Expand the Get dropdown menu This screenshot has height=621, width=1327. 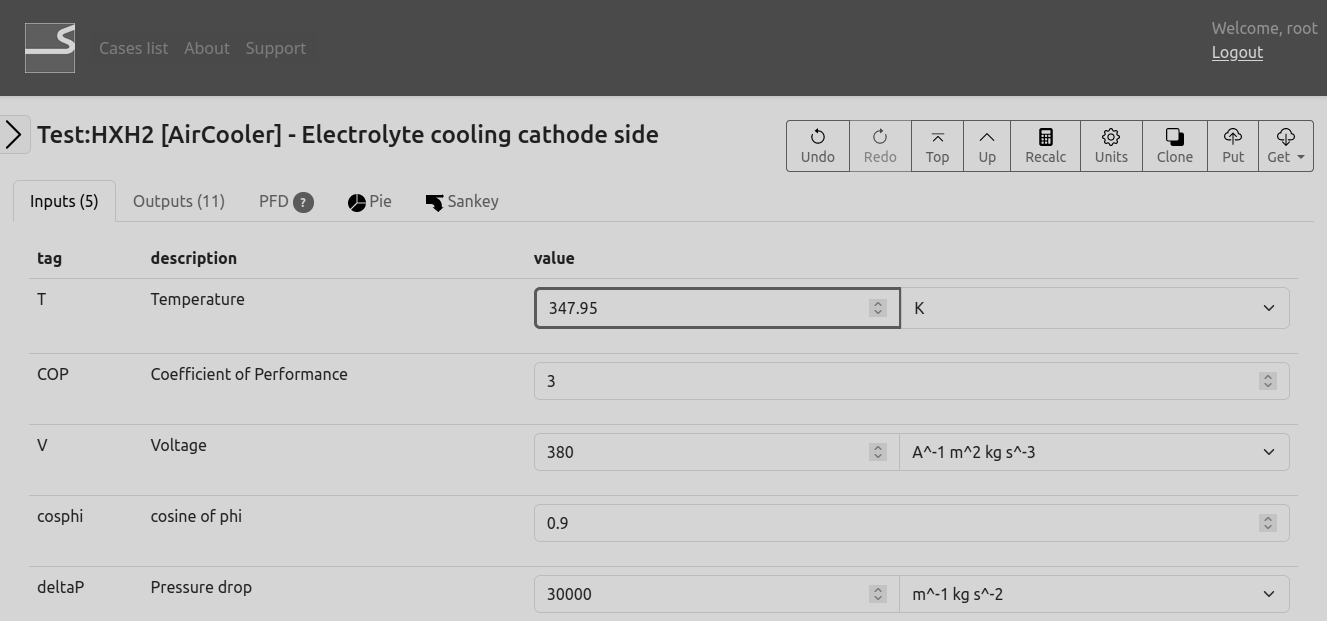click(x=1285, y=146)
